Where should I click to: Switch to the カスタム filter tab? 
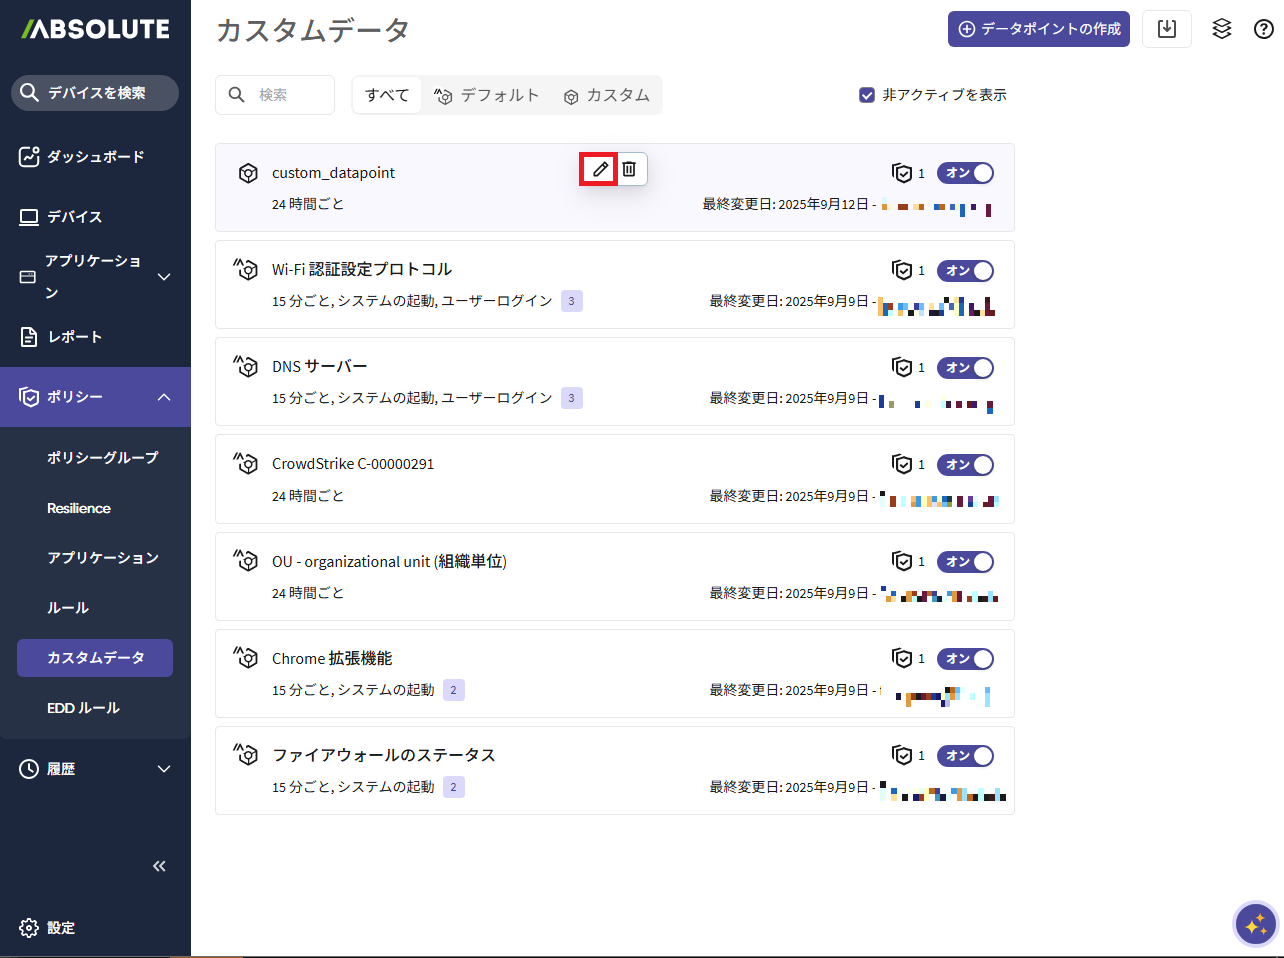point(607,95)
